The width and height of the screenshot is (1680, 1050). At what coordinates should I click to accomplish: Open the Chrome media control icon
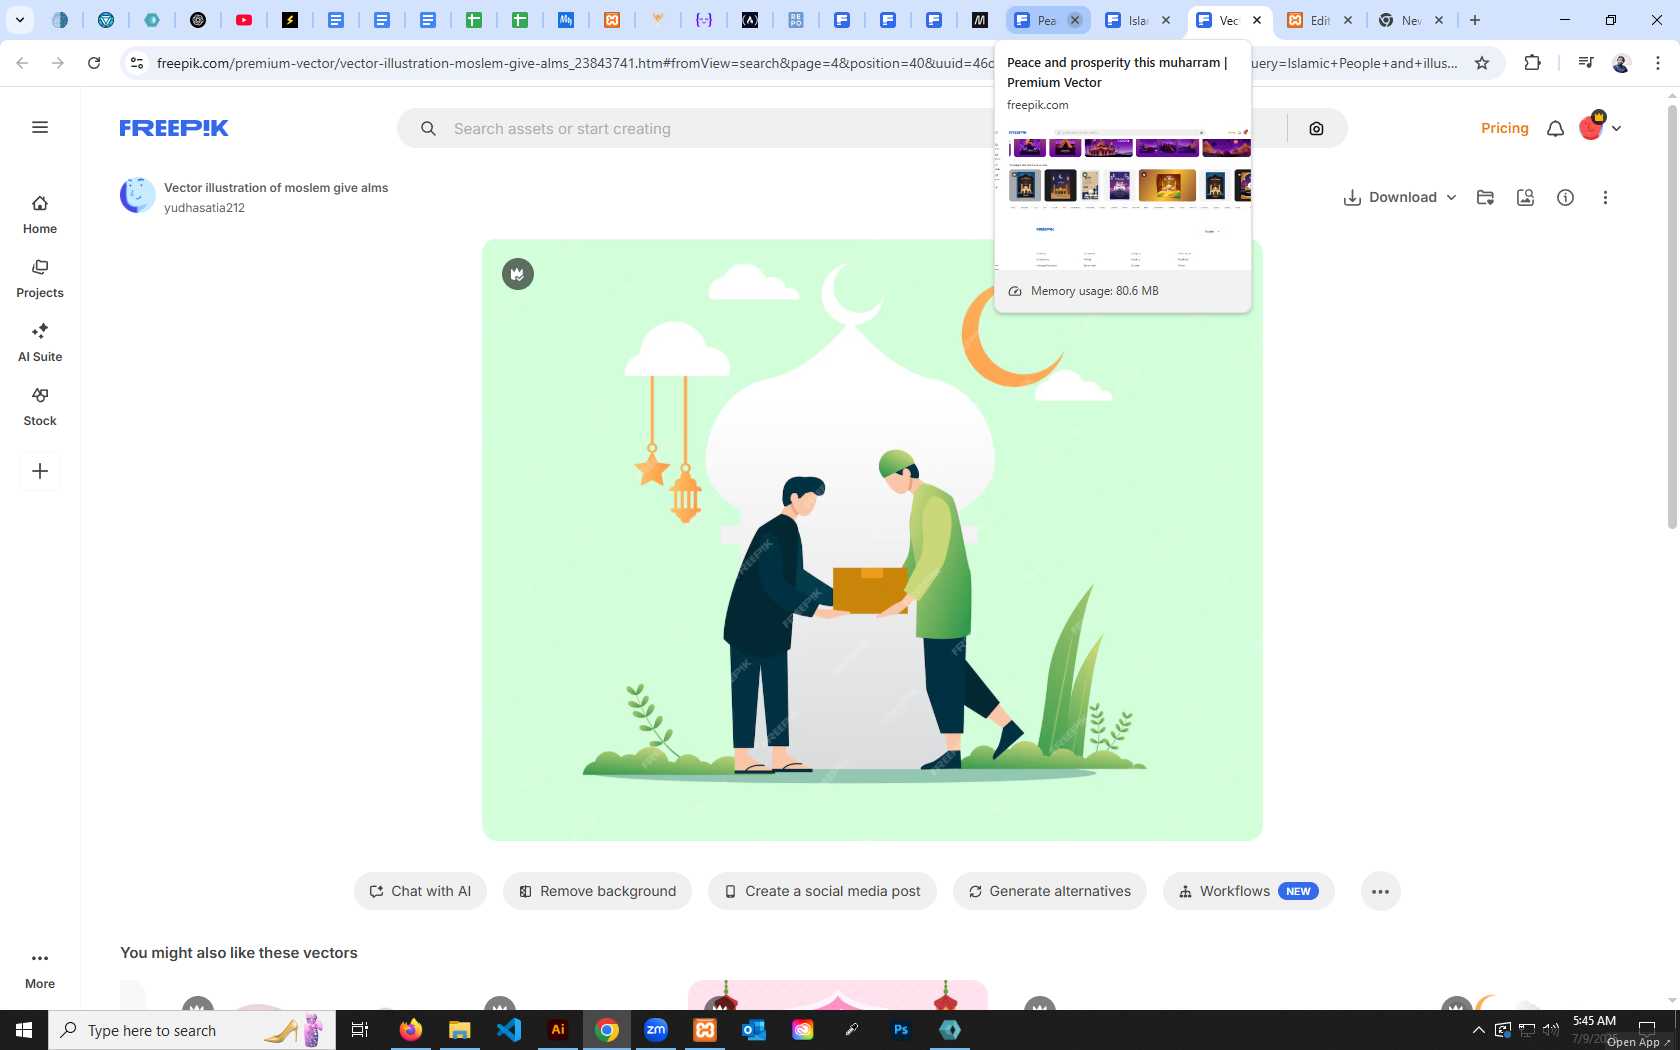[1585, 63]
